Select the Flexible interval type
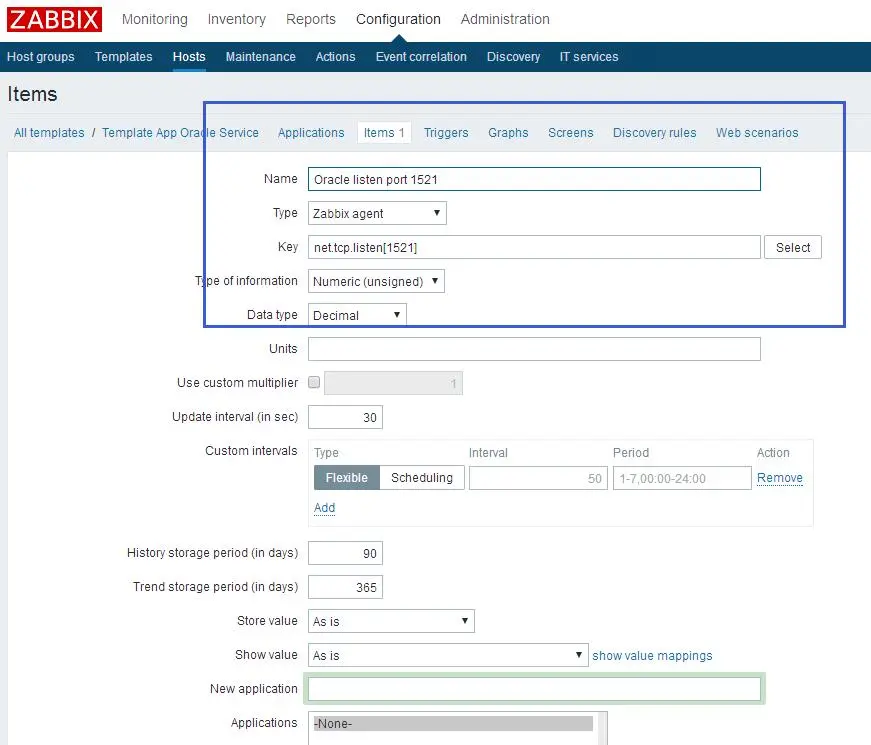 347,478
